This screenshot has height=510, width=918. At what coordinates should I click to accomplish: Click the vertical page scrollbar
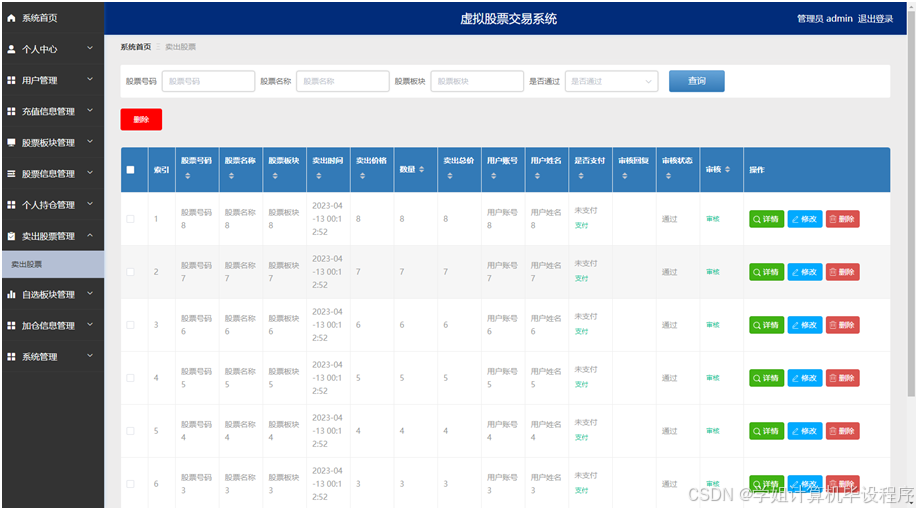[x=911, y=205]
